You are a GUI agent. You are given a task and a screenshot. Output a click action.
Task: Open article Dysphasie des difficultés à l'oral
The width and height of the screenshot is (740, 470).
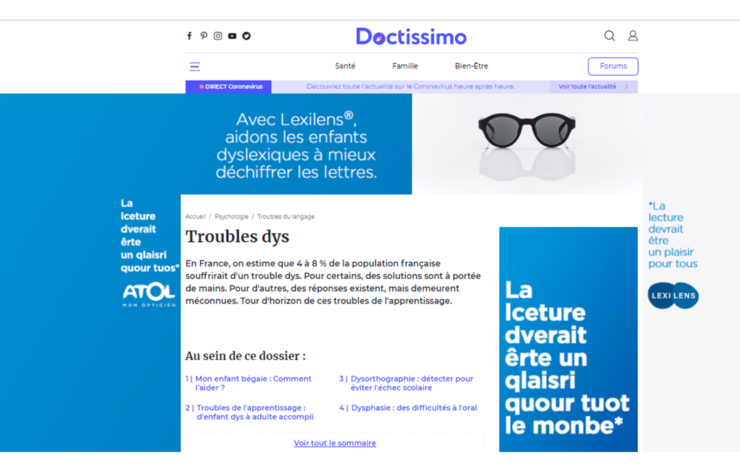tap(414, 408)
